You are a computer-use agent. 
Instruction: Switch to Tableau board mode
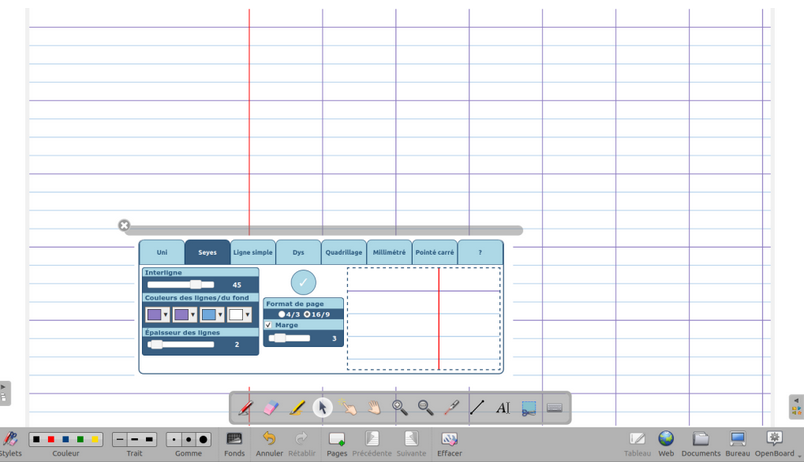pyautogui.click(x=637, y=444)
